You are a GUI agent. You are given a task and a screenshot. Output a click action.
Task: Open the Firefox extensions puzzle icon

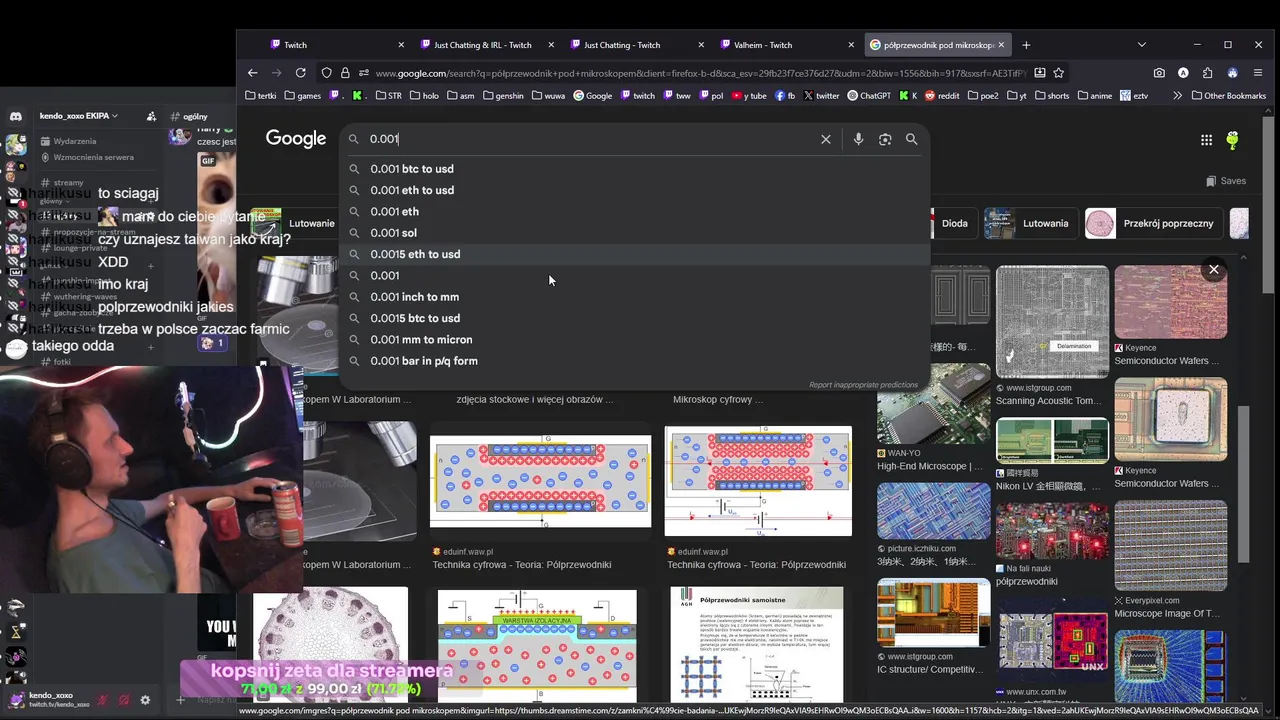1207,73
